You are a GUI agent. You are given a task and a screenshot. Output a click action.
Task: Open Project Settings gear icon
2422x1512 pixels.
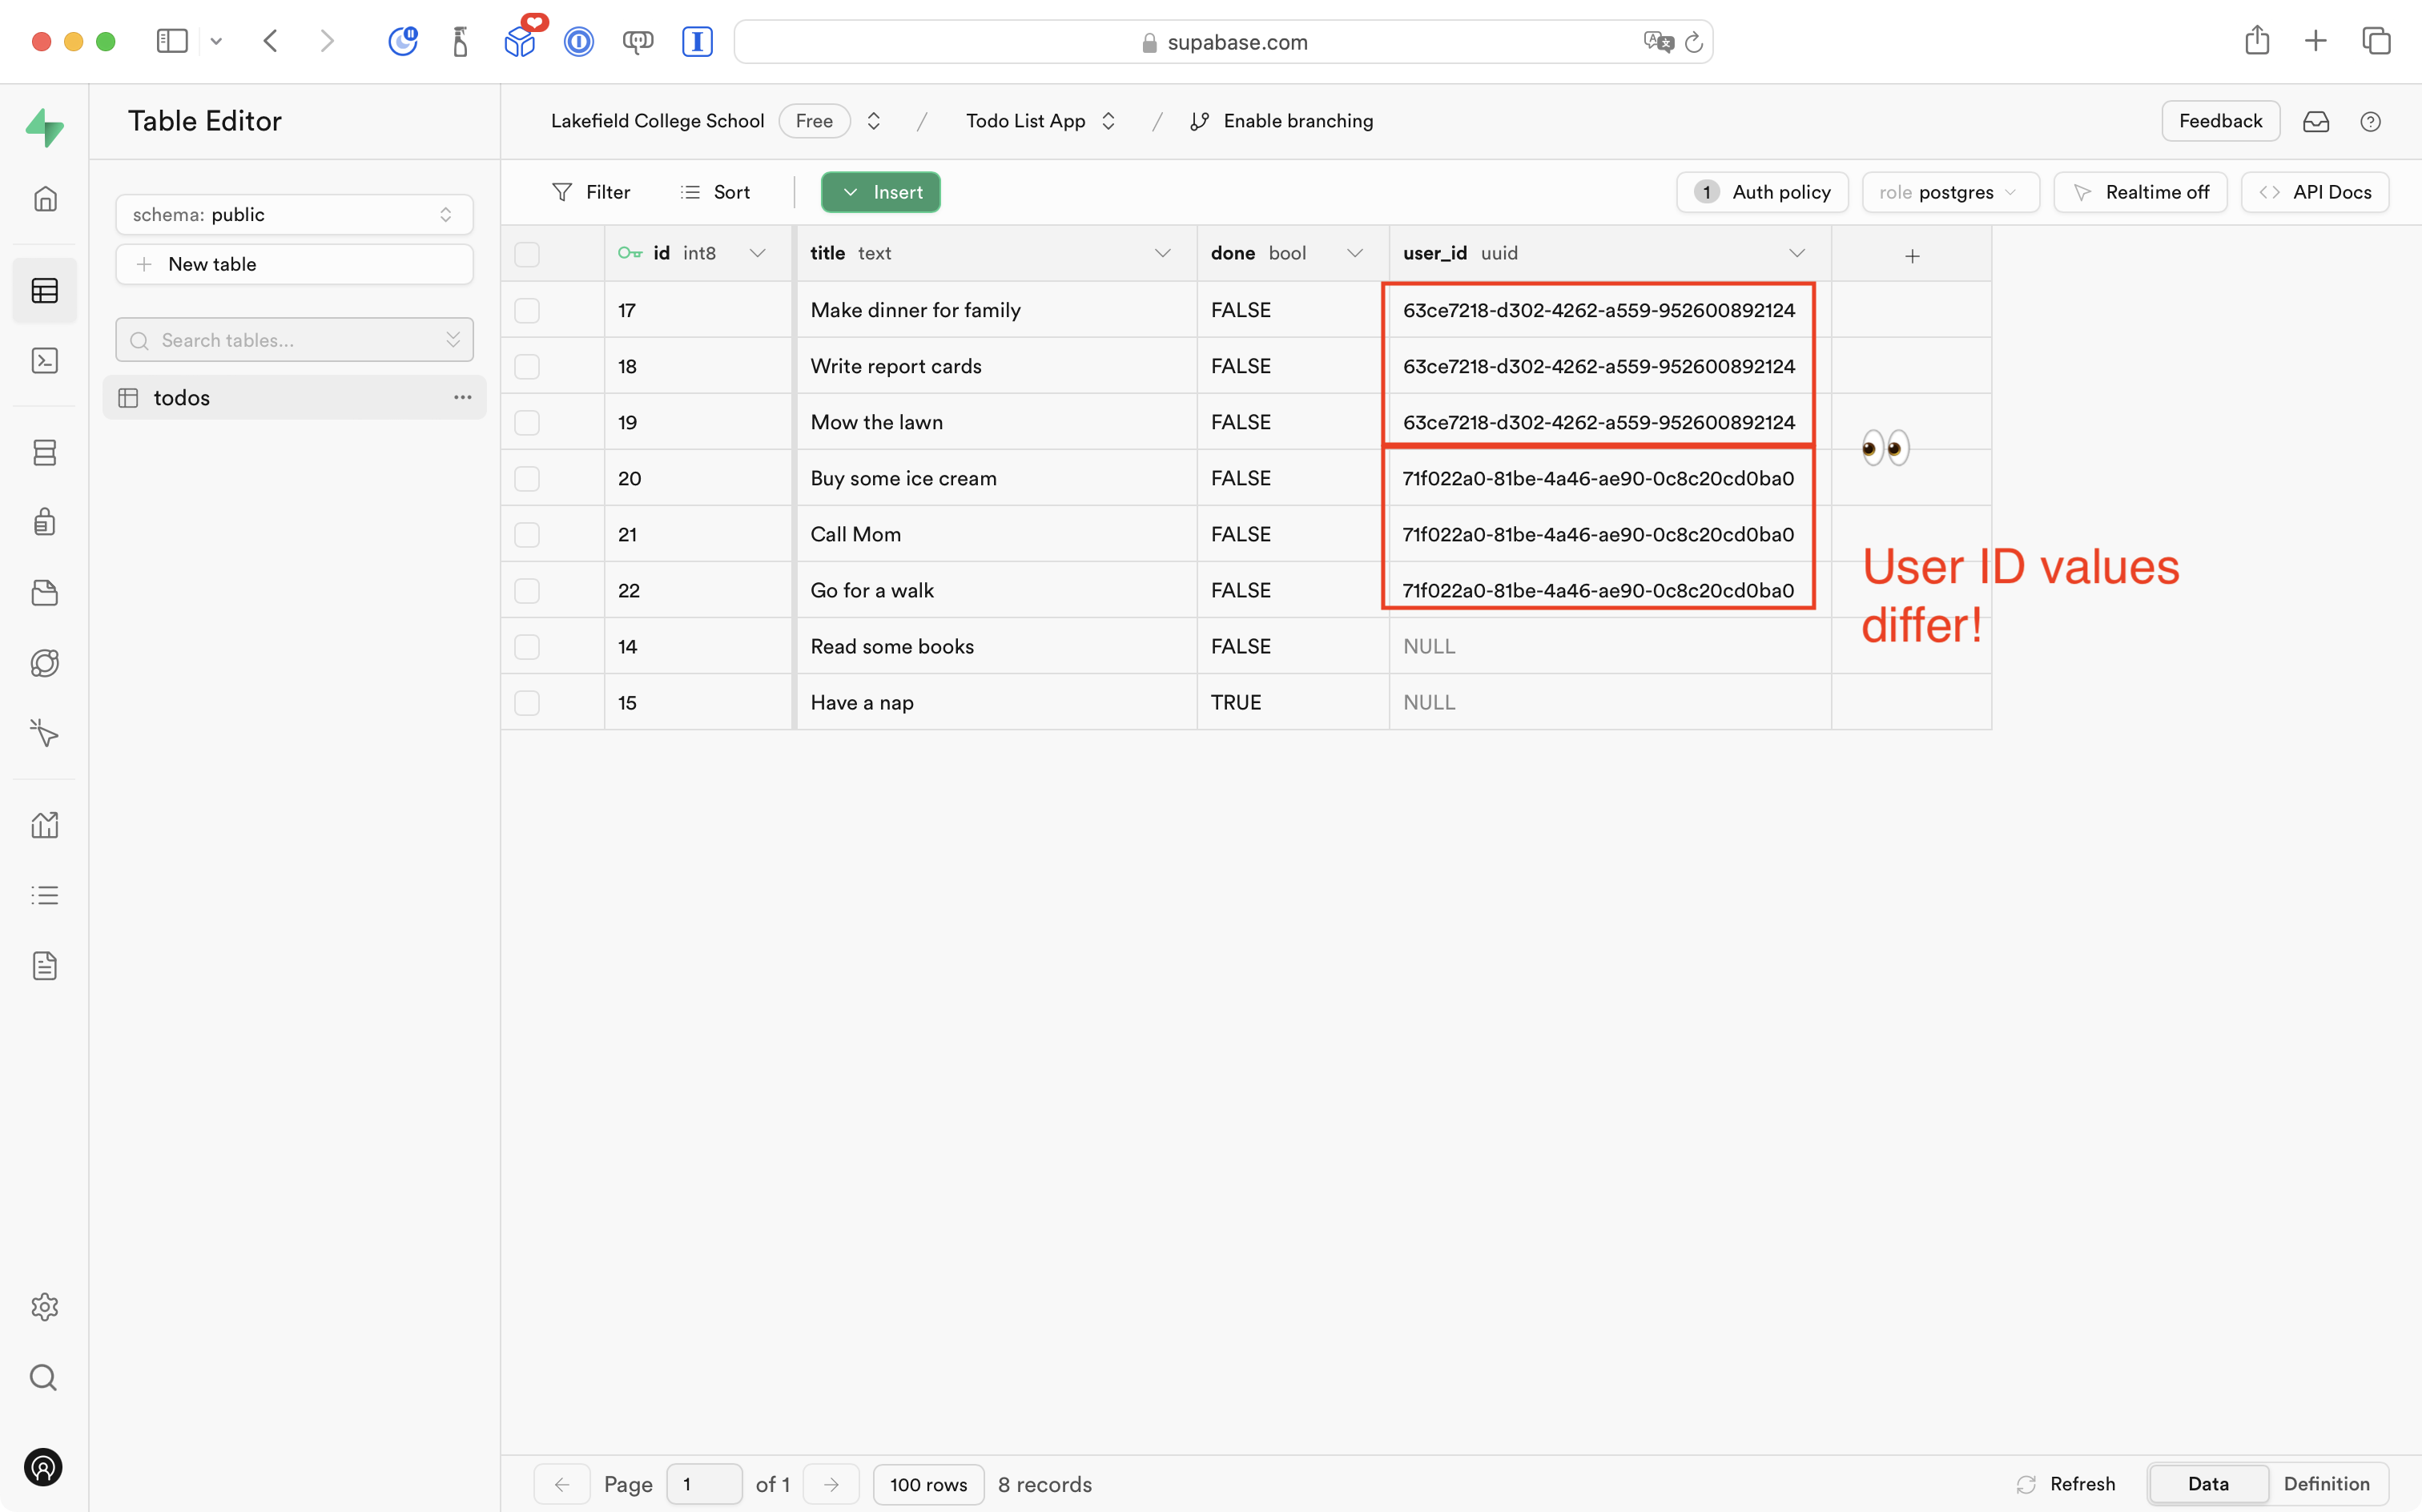pyautogui.click(x=45, y=1307)
